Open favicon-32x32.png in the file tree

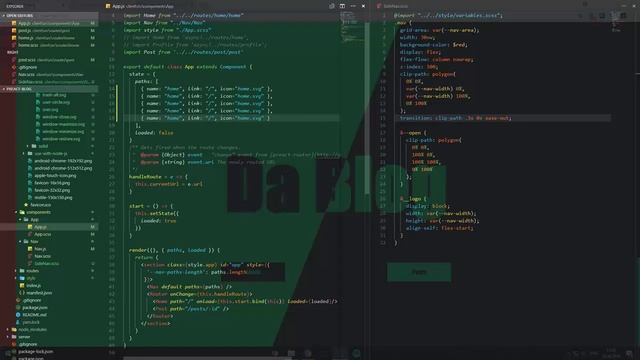[52, 190]
